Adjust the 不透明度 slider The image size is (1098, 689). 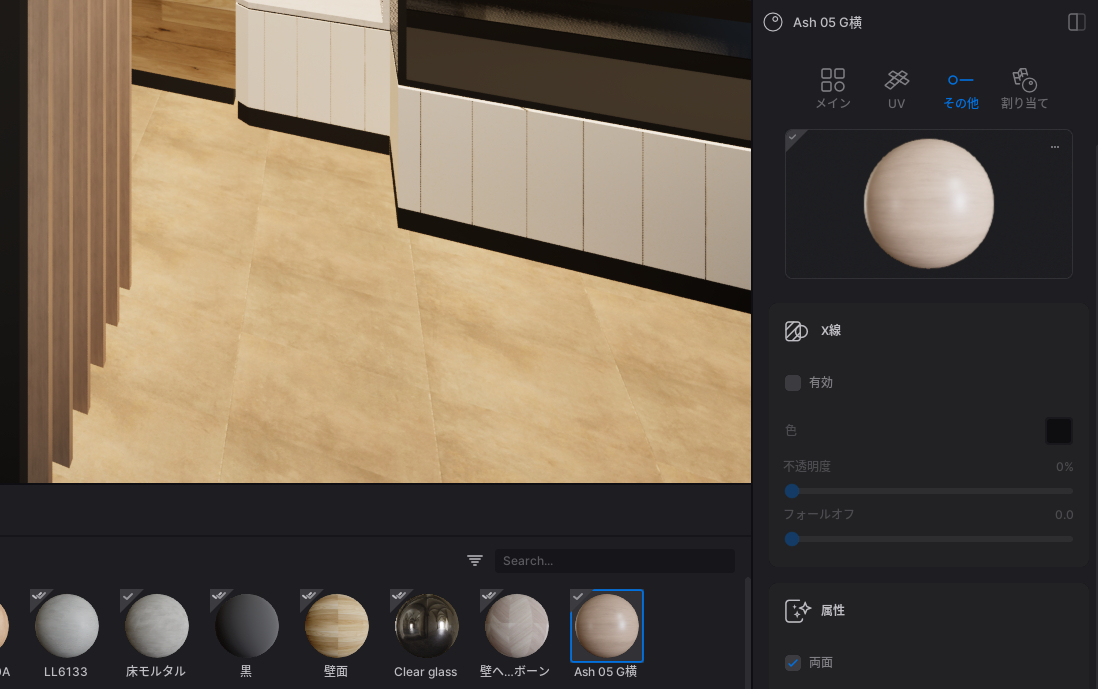pos(929,491)
